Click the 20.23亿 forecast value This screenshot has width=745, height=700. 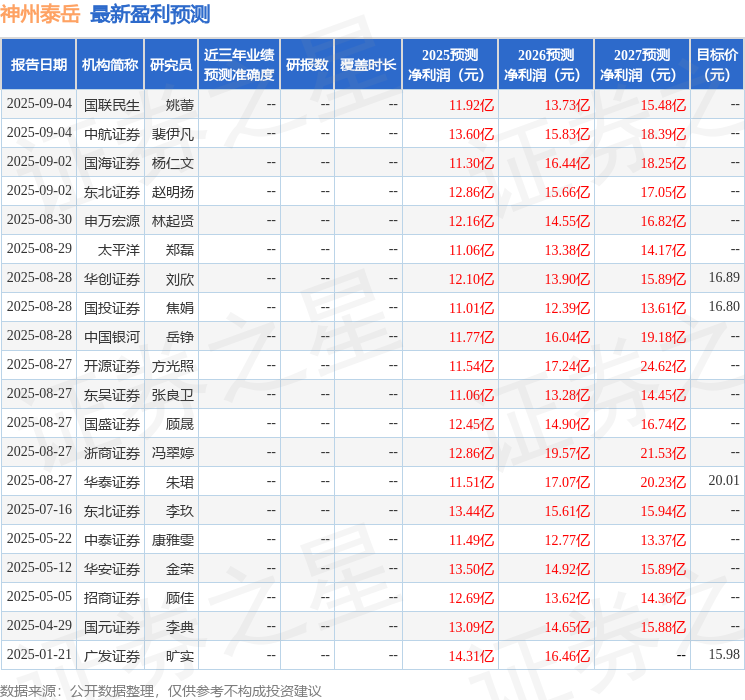[663, 482]
